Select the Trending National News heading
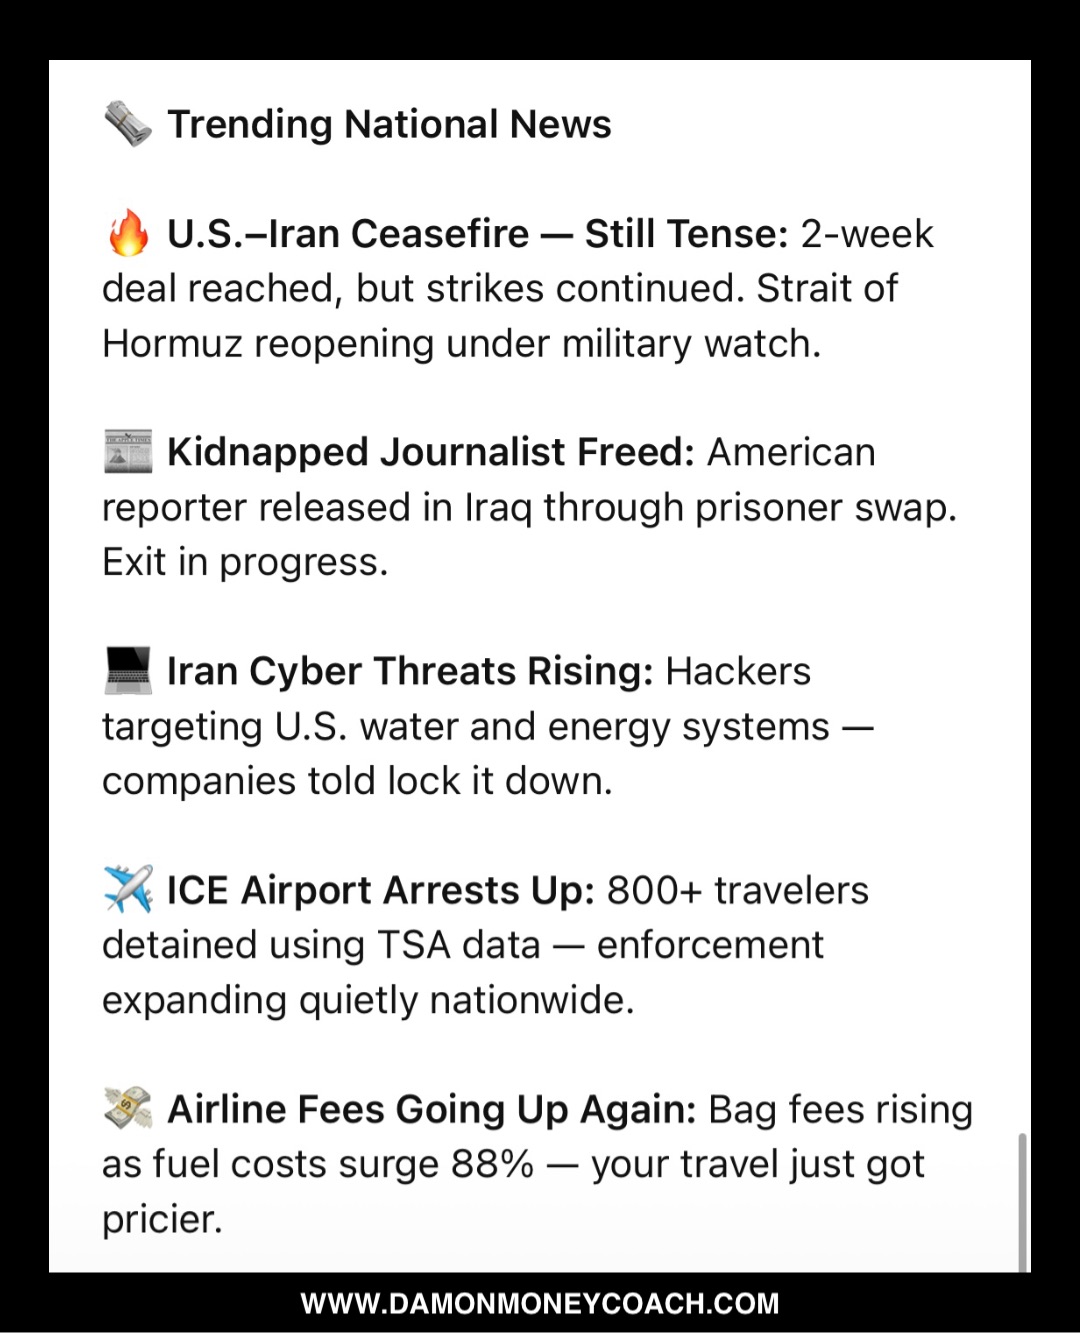Image resolution: width=1080 pixels, height=1333 pixels. [389, 124]
